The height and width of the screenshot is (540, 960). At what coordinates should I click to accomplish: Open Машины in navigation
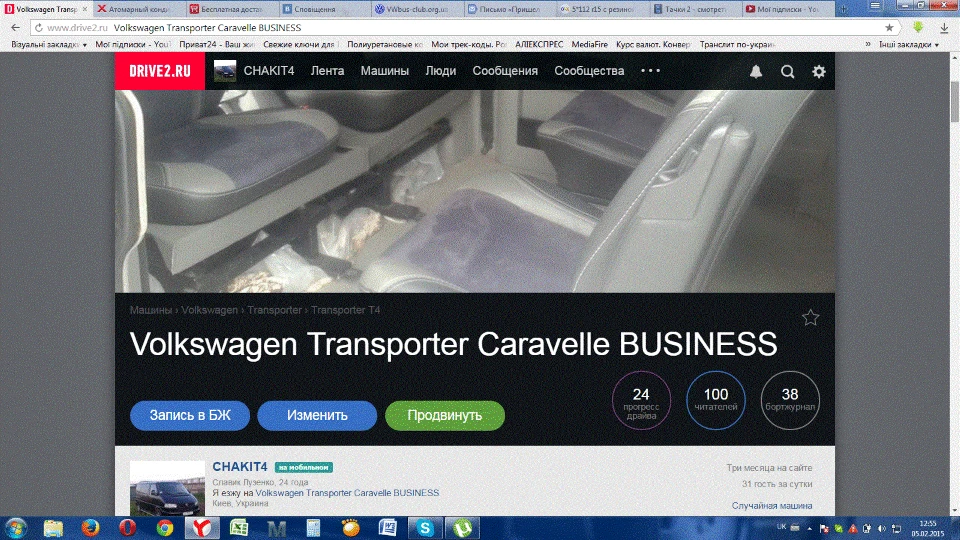[384, 71]
